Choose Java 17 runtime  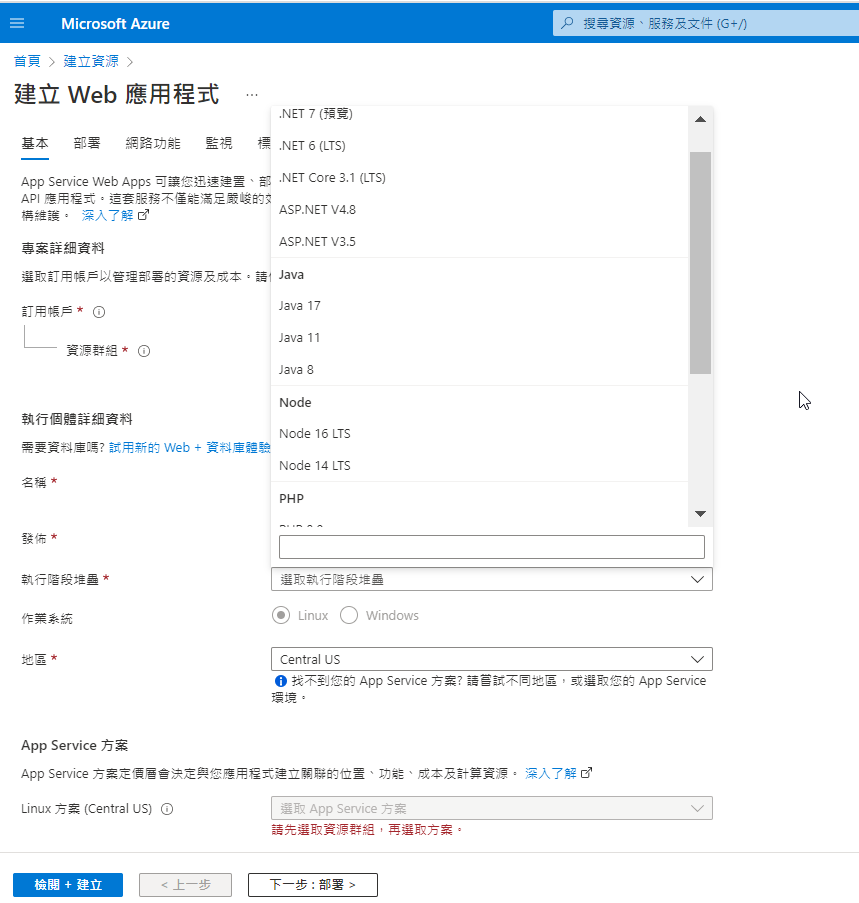(479, 306)
